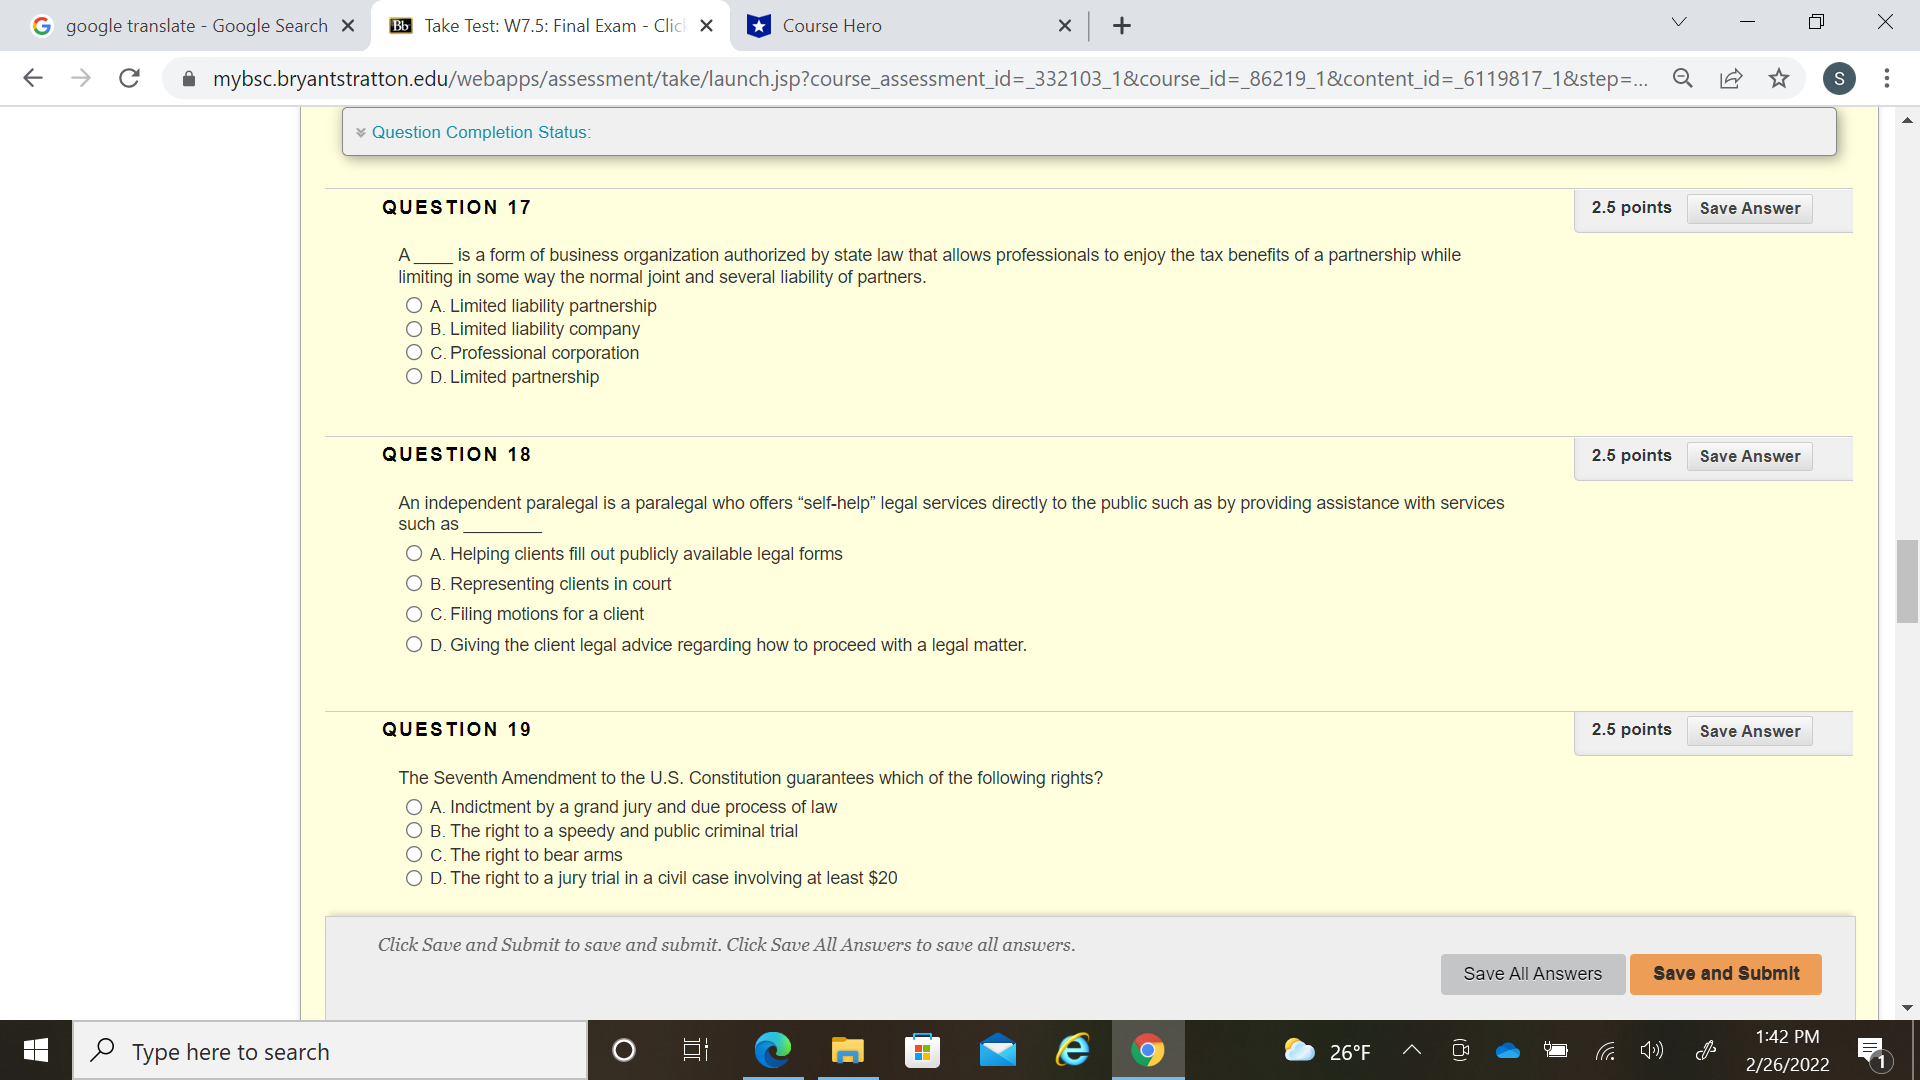Screen dimensions: 1920x1080
Task: Open the speaker volume icon in system tray
Action: [1652, 1050]
